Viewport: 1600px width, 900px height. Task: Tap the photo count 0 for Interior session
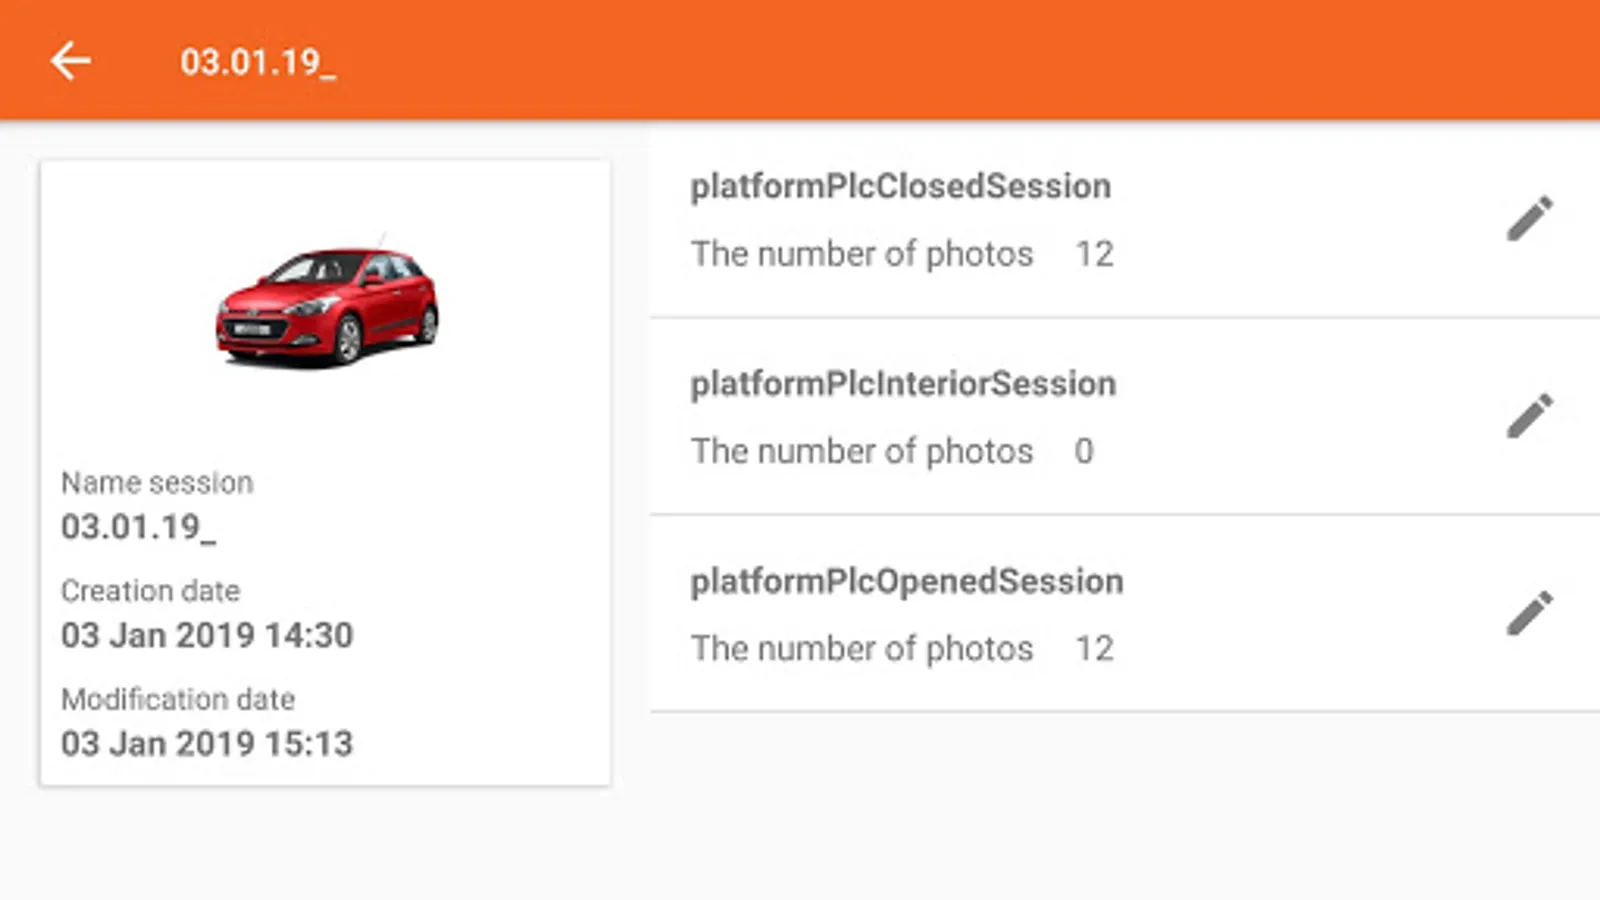coord(1084,451)
